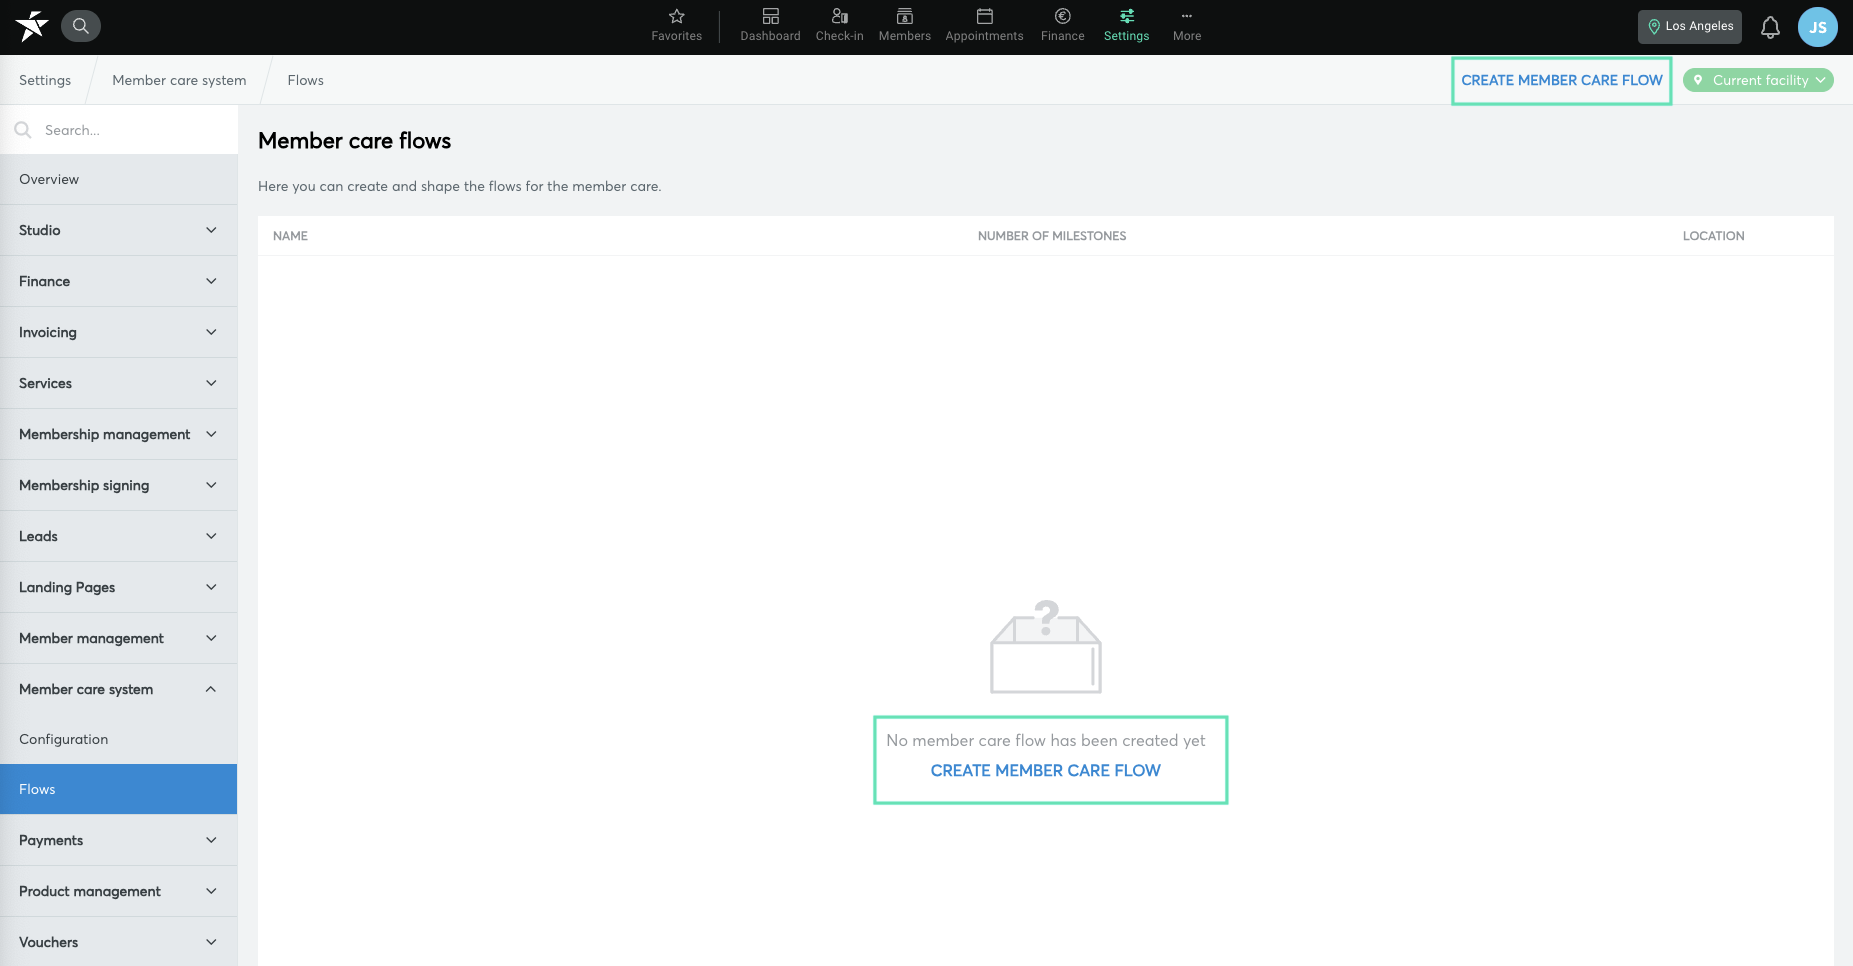This screenshot has width=1853, height=966.
Task: Click the LOCATION column header
Action: [x=1713, y=236]
